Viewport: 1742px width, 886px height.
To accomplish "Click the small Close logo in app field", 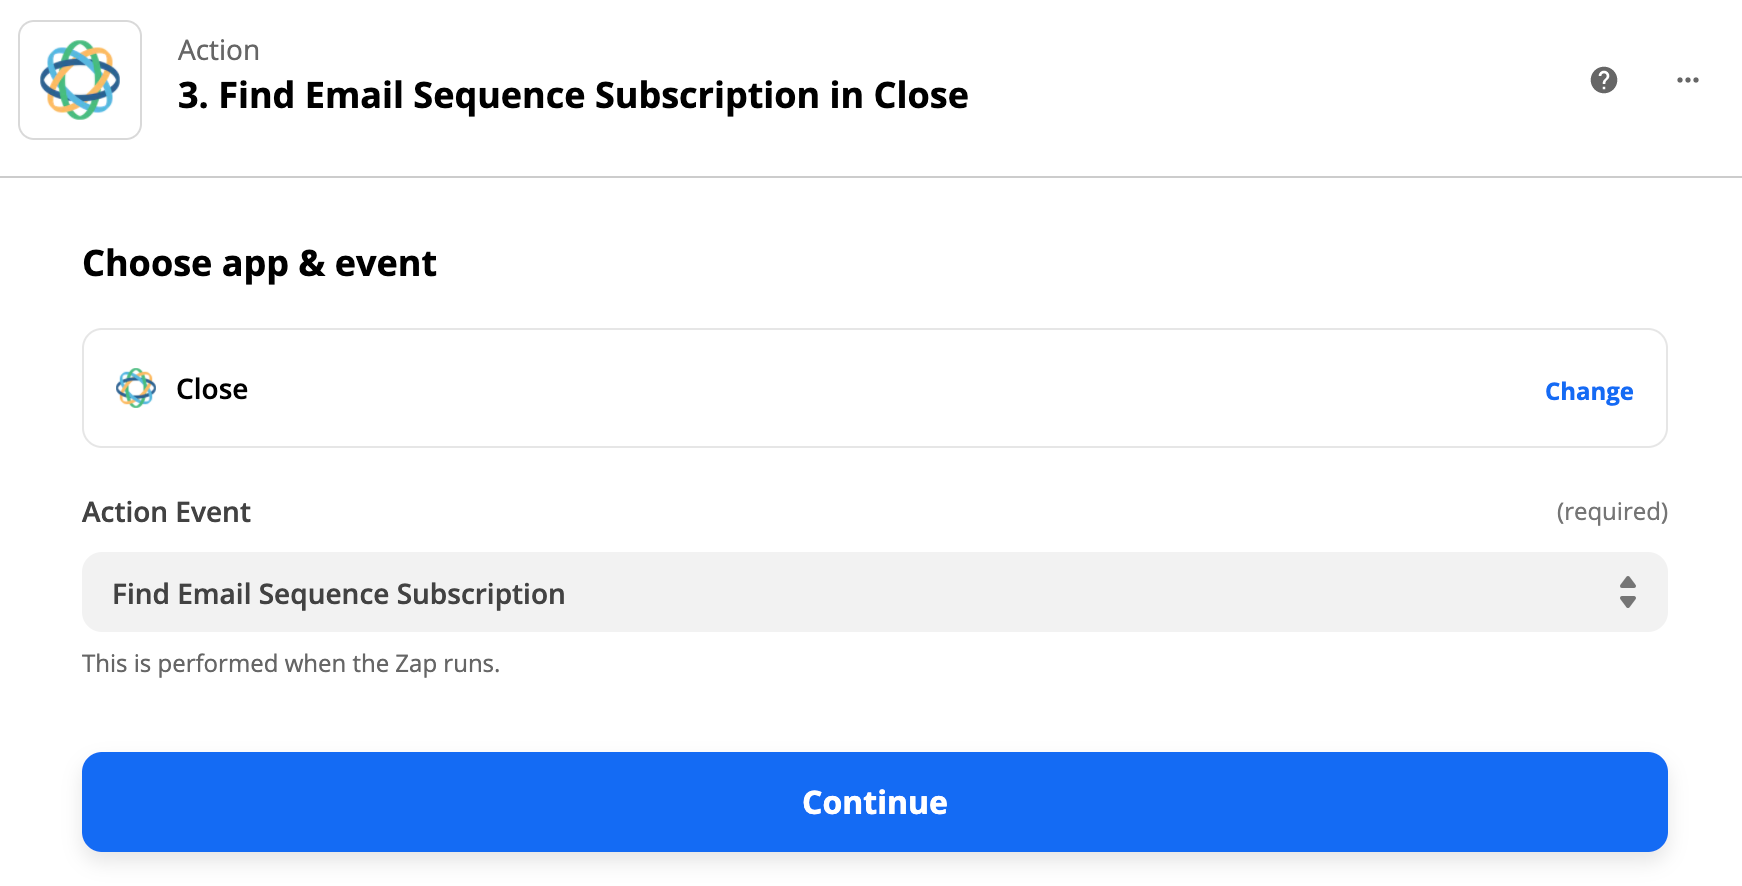I will coord(136,388).
